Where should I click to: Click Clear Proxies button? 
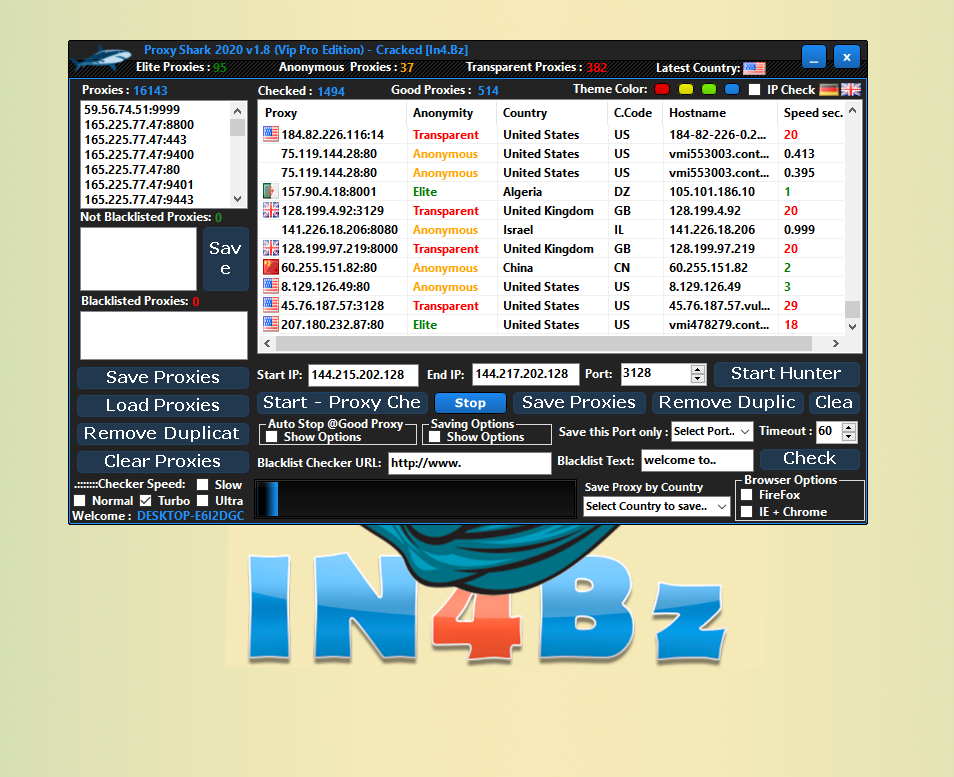(x=162, y=461)
